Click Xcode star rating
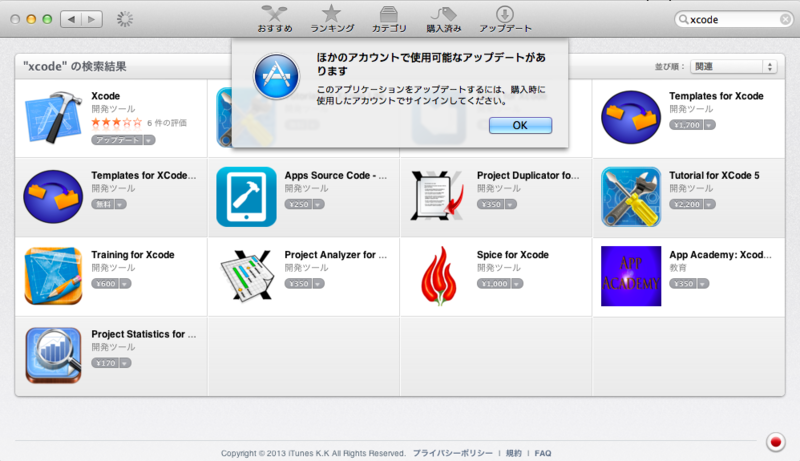 pyautogui.click(x=116, y=122)
